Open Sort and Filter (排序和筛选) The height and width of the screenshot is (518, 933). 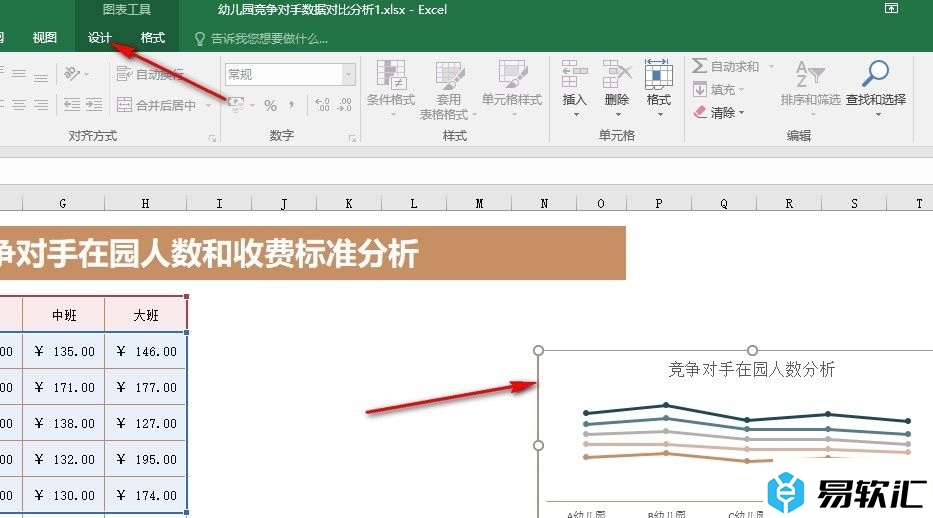click(x=810, y=87)
